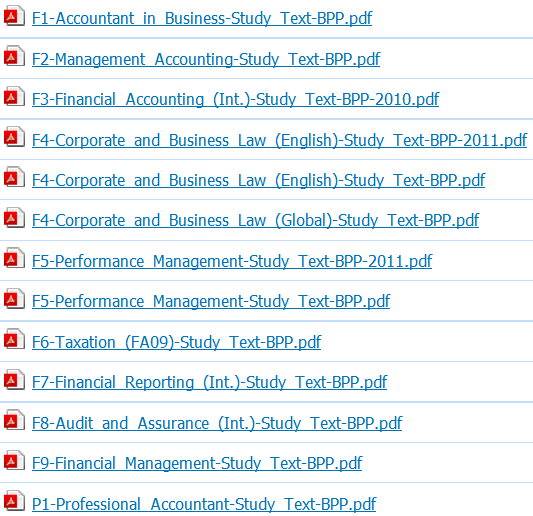533x516 pixels.
Task: Open F1-Accountant_in_Business-Study_Text-BPP.pdf link
Action: [202, 18]
